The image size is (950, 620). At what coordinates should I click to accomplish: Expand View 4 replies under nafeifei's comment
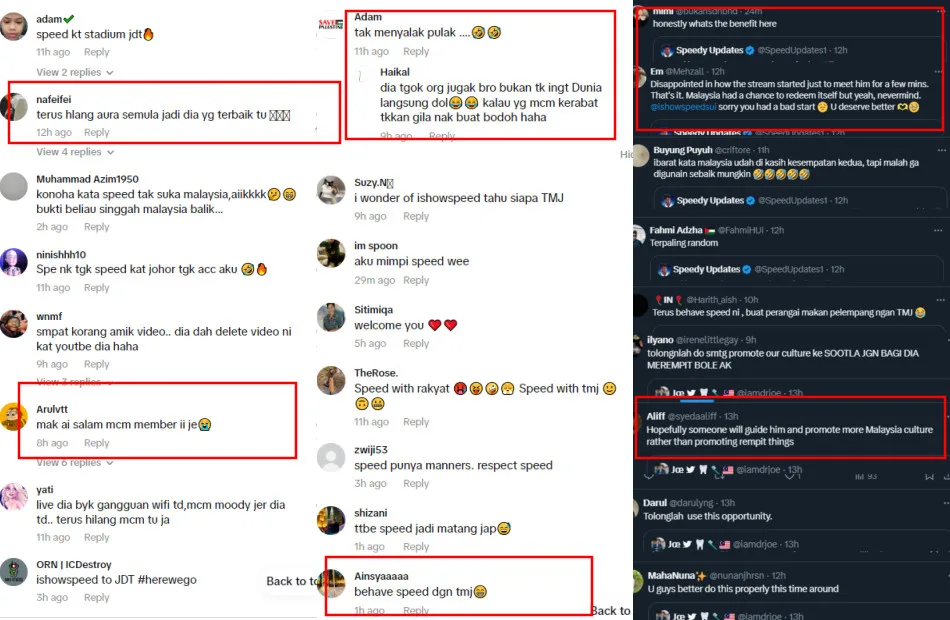tap(75, 152)
